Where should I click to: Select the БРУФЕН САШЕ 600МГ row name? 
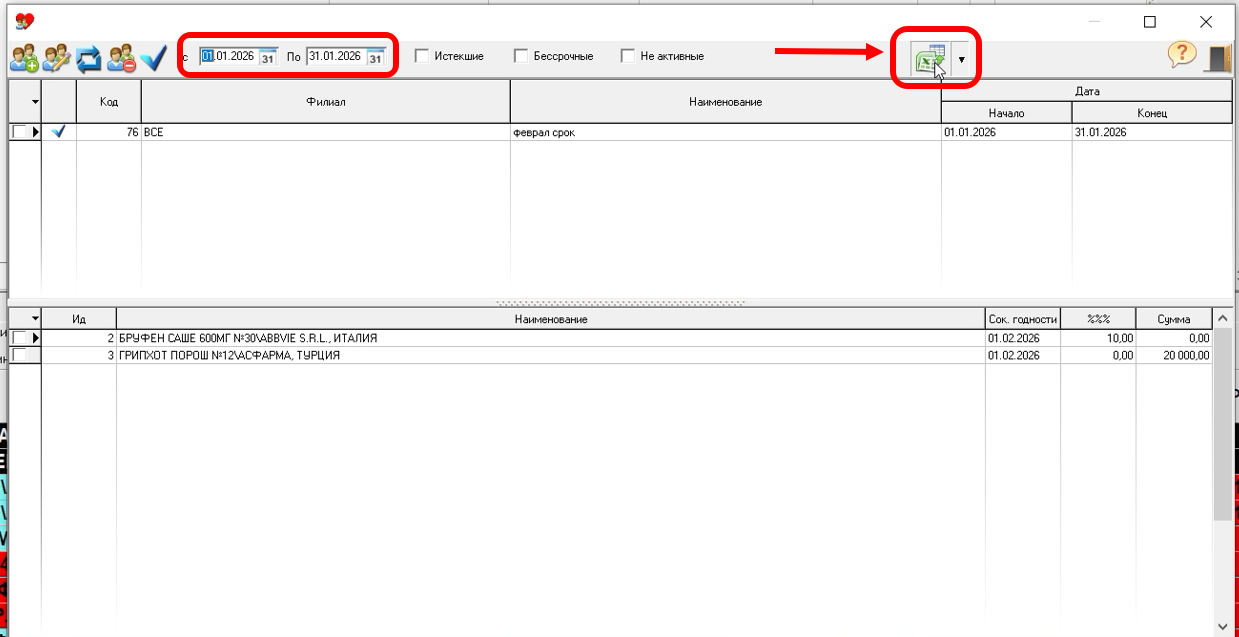pyautogui.click(x=551, y=338)
